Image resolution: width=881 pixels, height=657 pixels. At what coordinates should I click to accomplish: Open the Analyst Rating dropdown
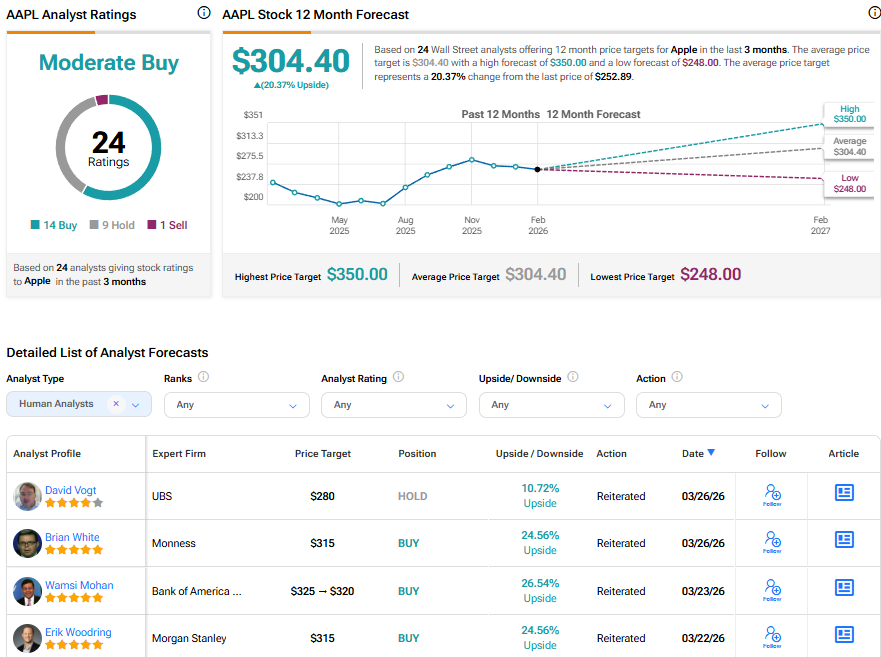tap(393, 405)
